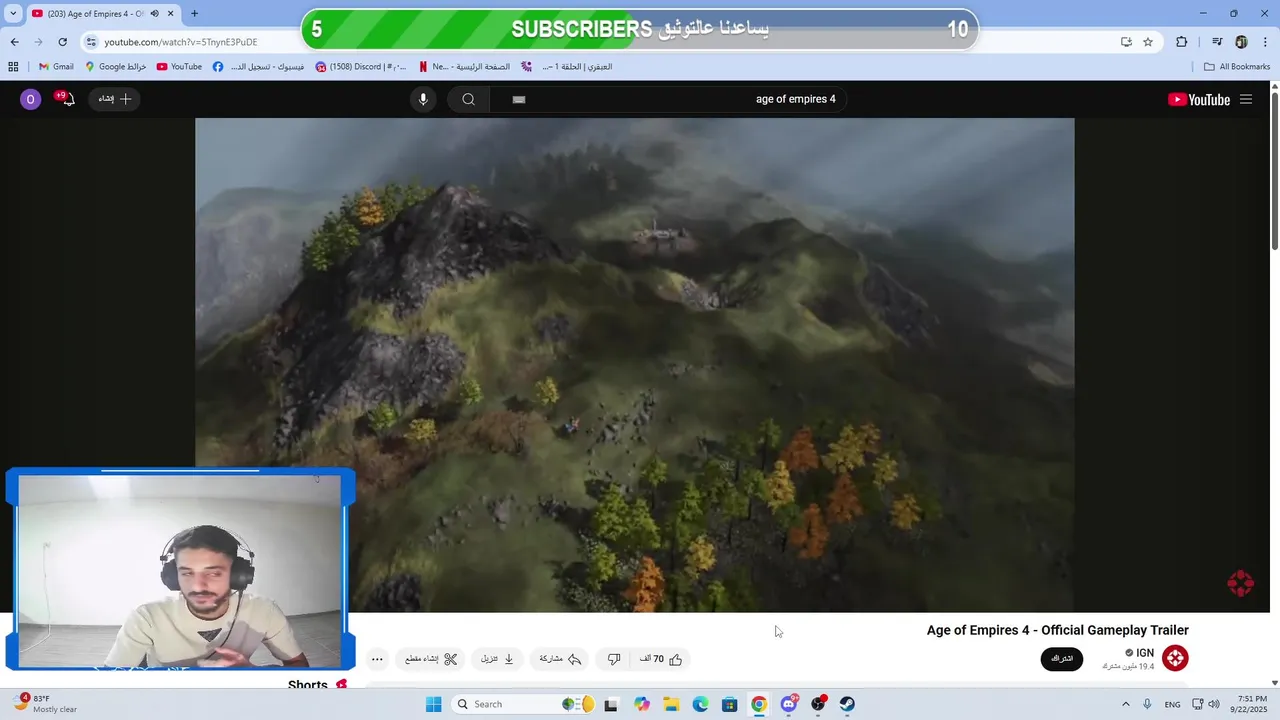Open tray microphone indicator
Image resolution: width=1280 pixels, height=720 pixels.
point(1147,704)
